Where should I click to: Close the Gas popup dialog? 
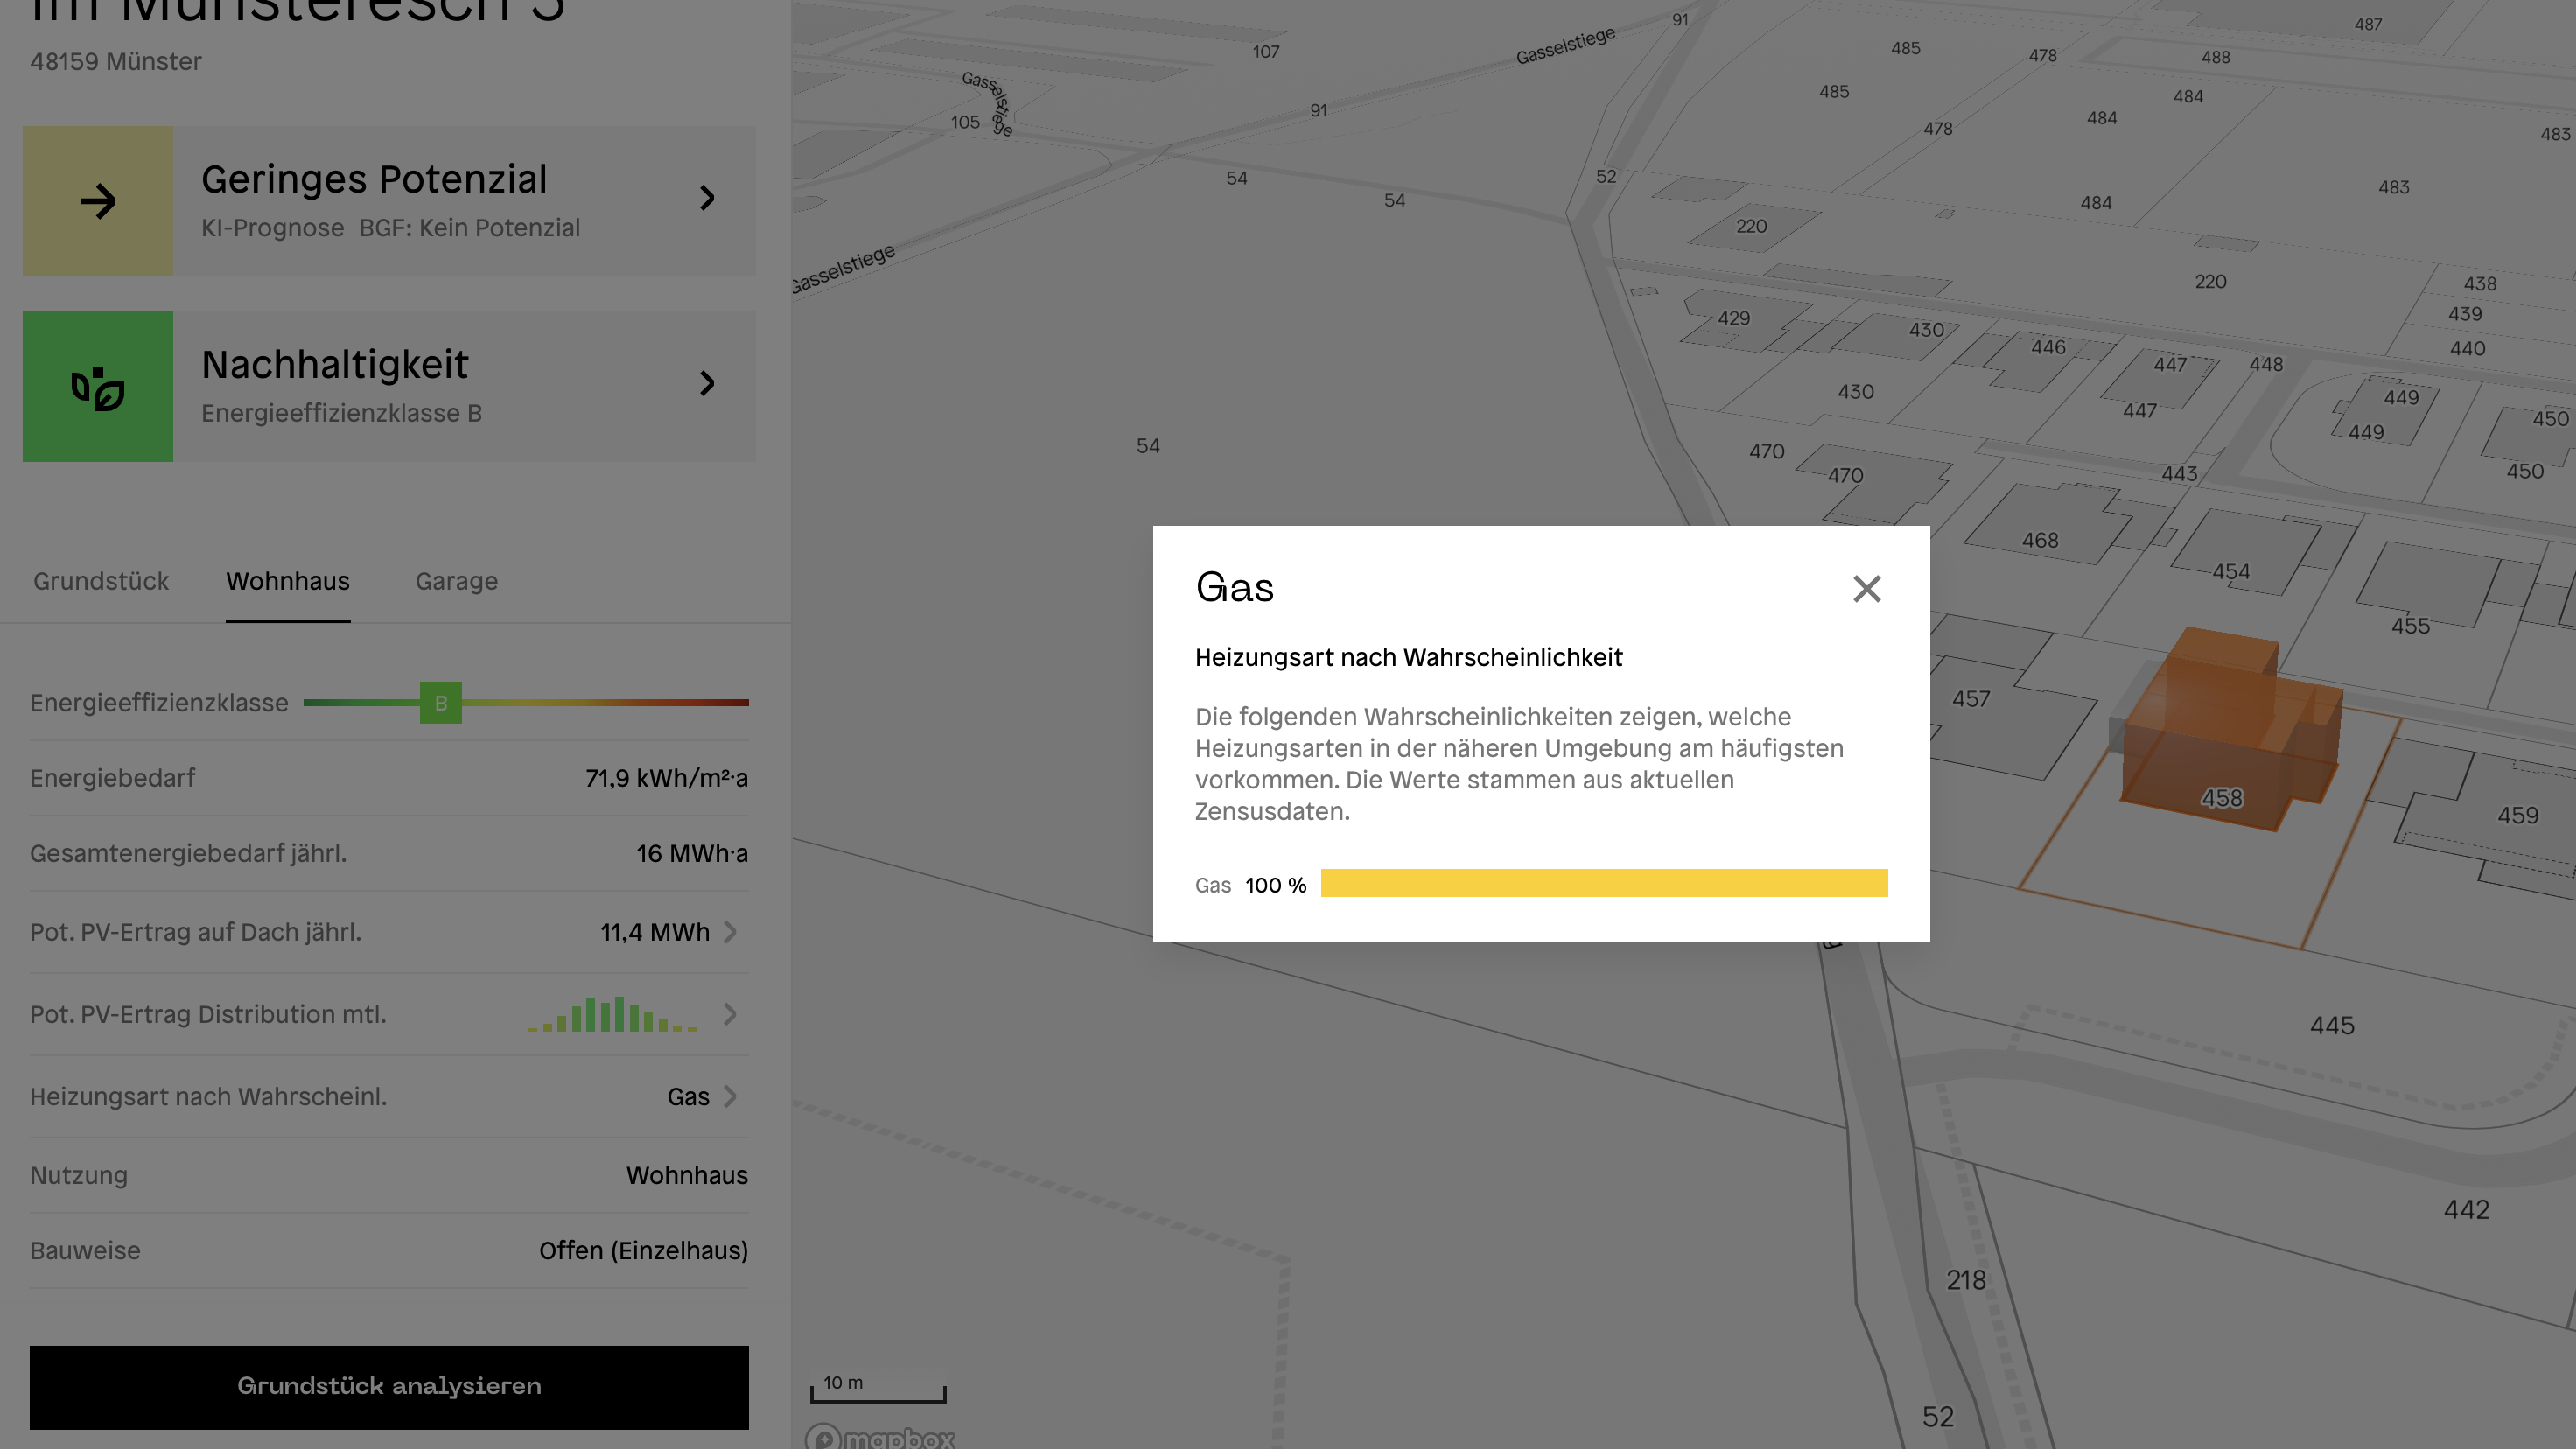(1866, 589)
